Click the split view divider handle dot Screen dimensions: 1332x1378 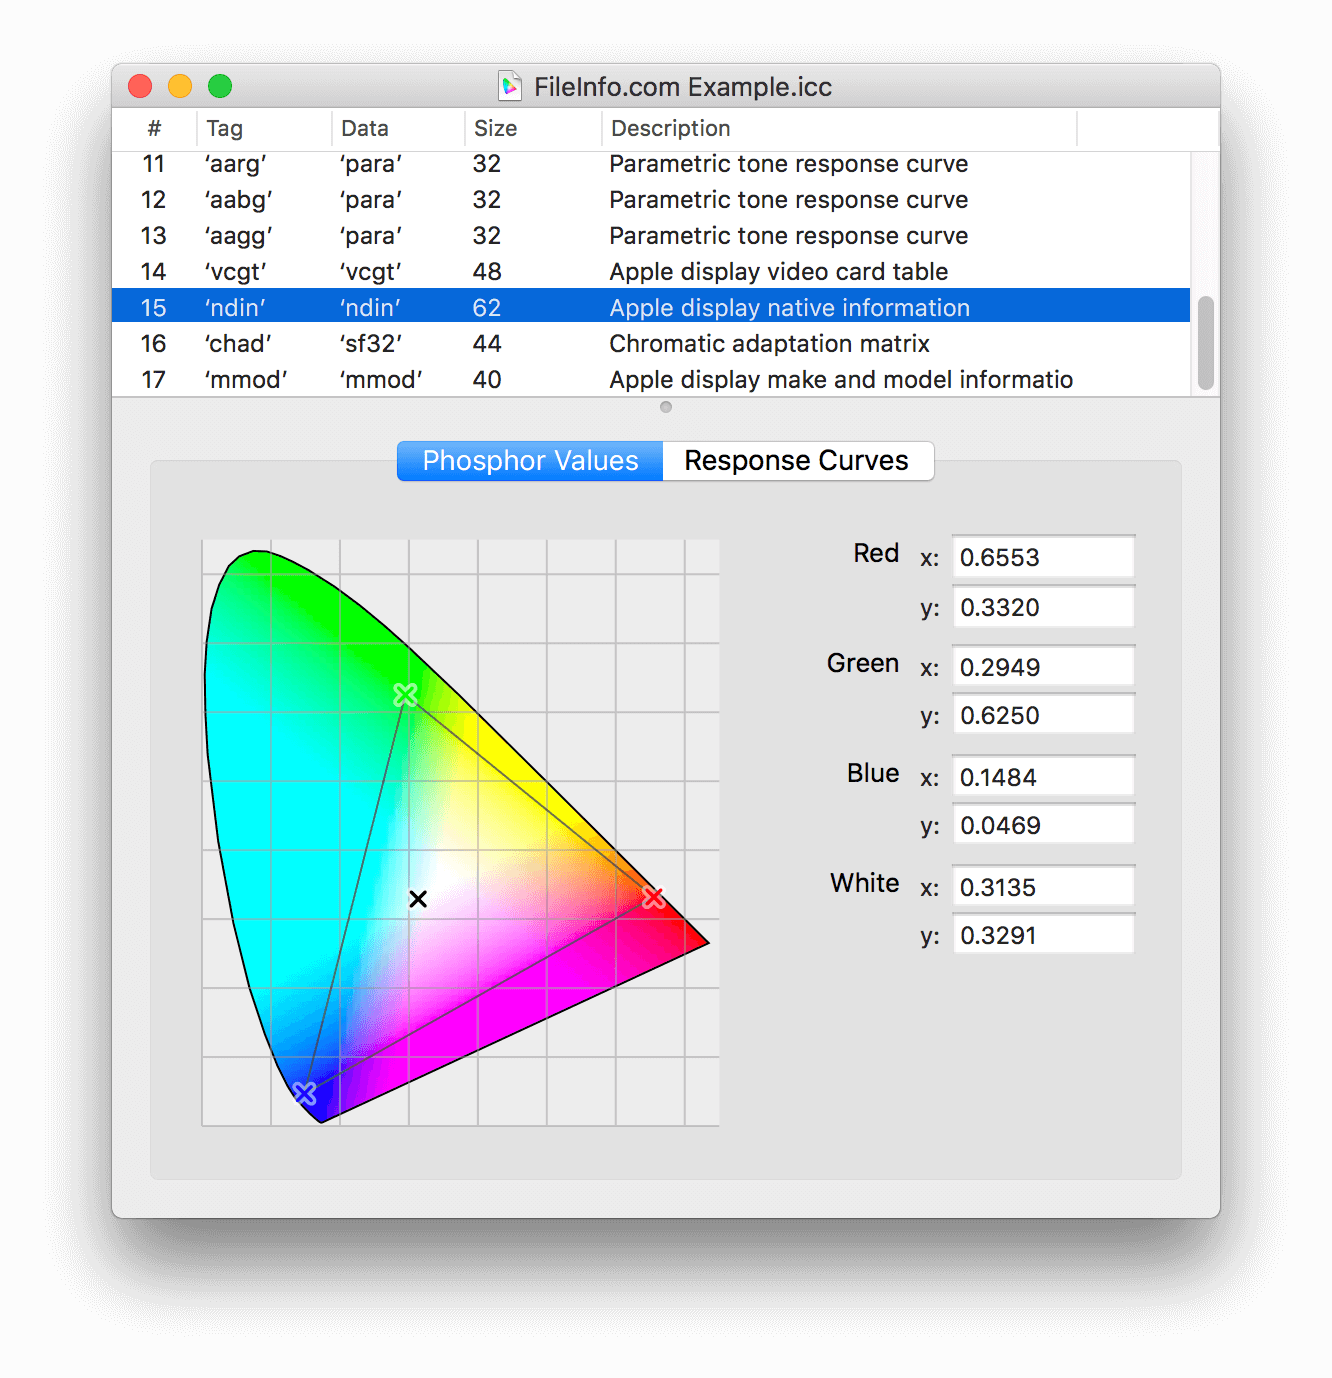pos(666,407)
